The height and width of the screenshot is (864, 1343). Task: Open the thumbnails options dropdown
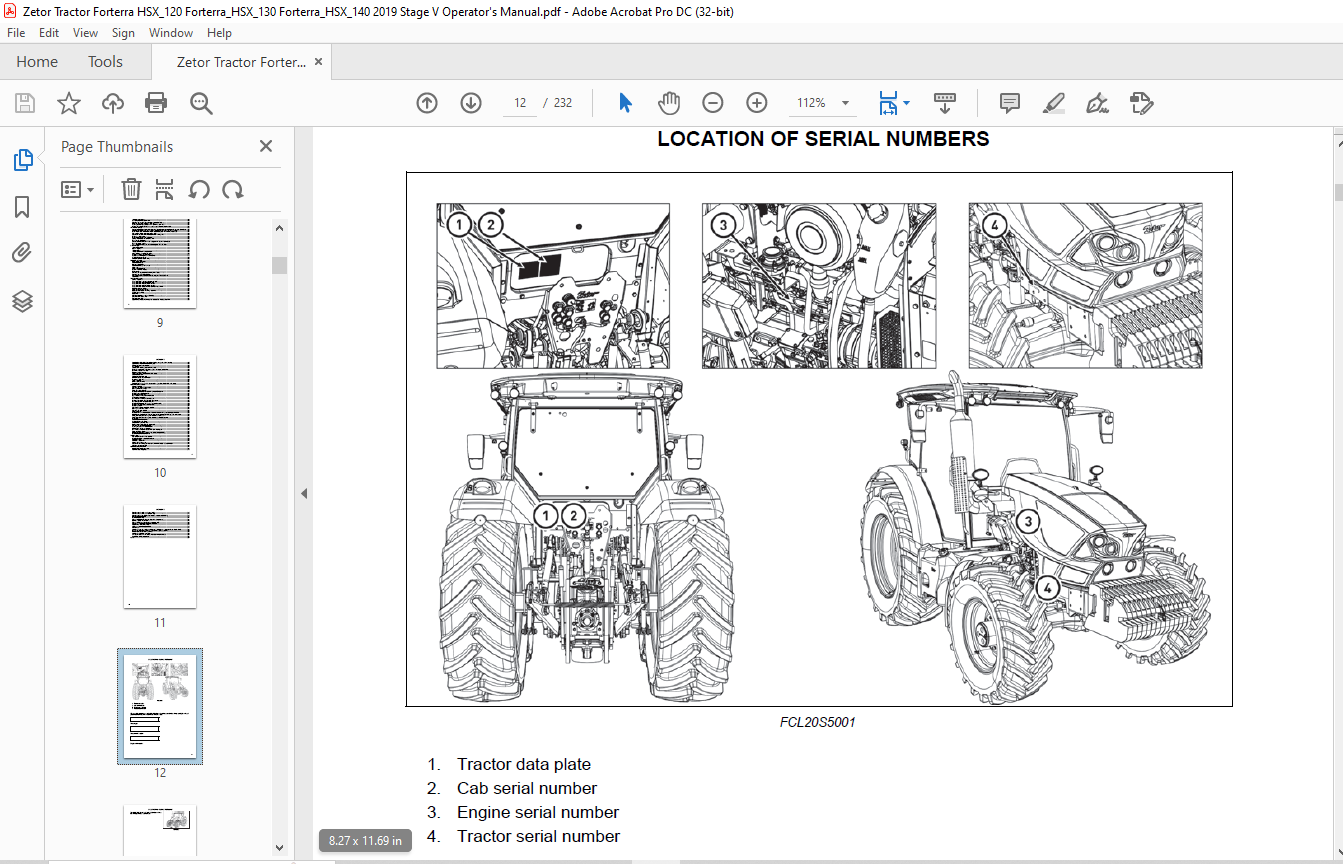(x=78, y=189)
